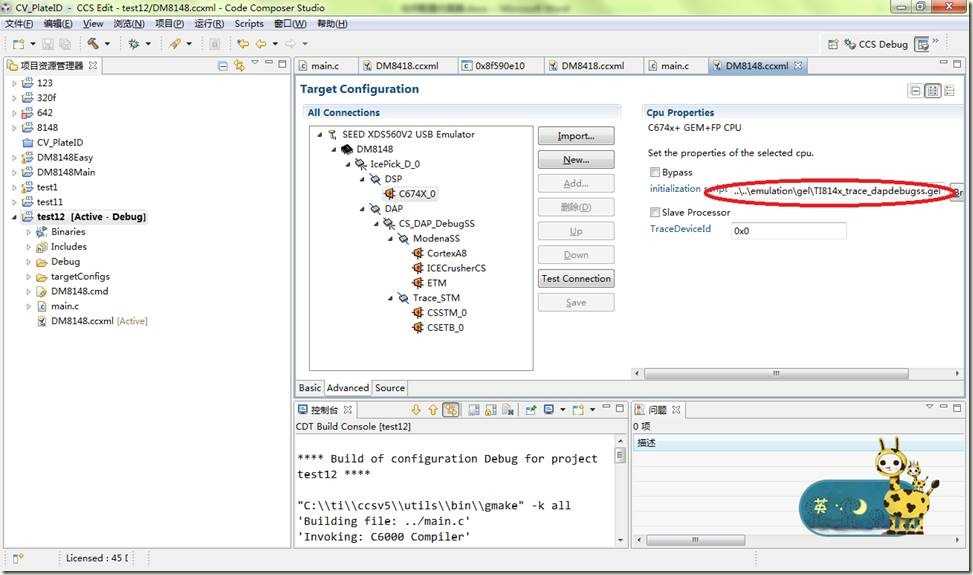The image size is (973, 575).
Task: Toggle console error navigation icon
Action: [x=451, y=410]
